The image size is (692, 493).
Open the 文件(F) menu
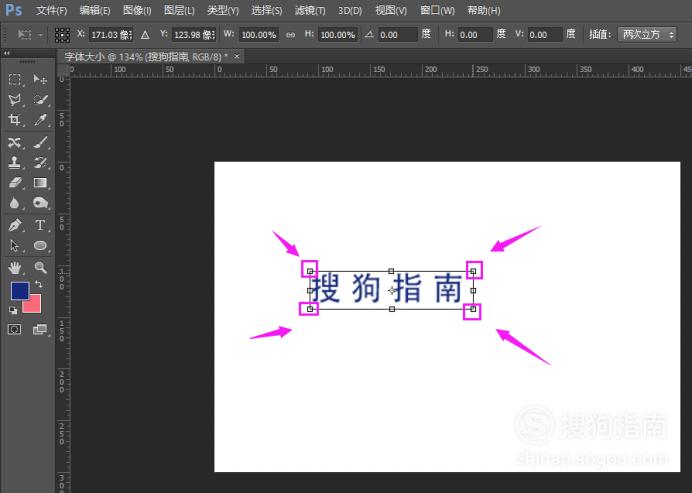(52, 10)
